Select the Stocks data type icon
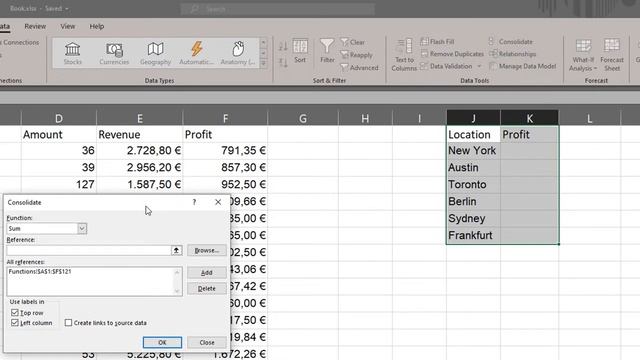 (73, 53)
